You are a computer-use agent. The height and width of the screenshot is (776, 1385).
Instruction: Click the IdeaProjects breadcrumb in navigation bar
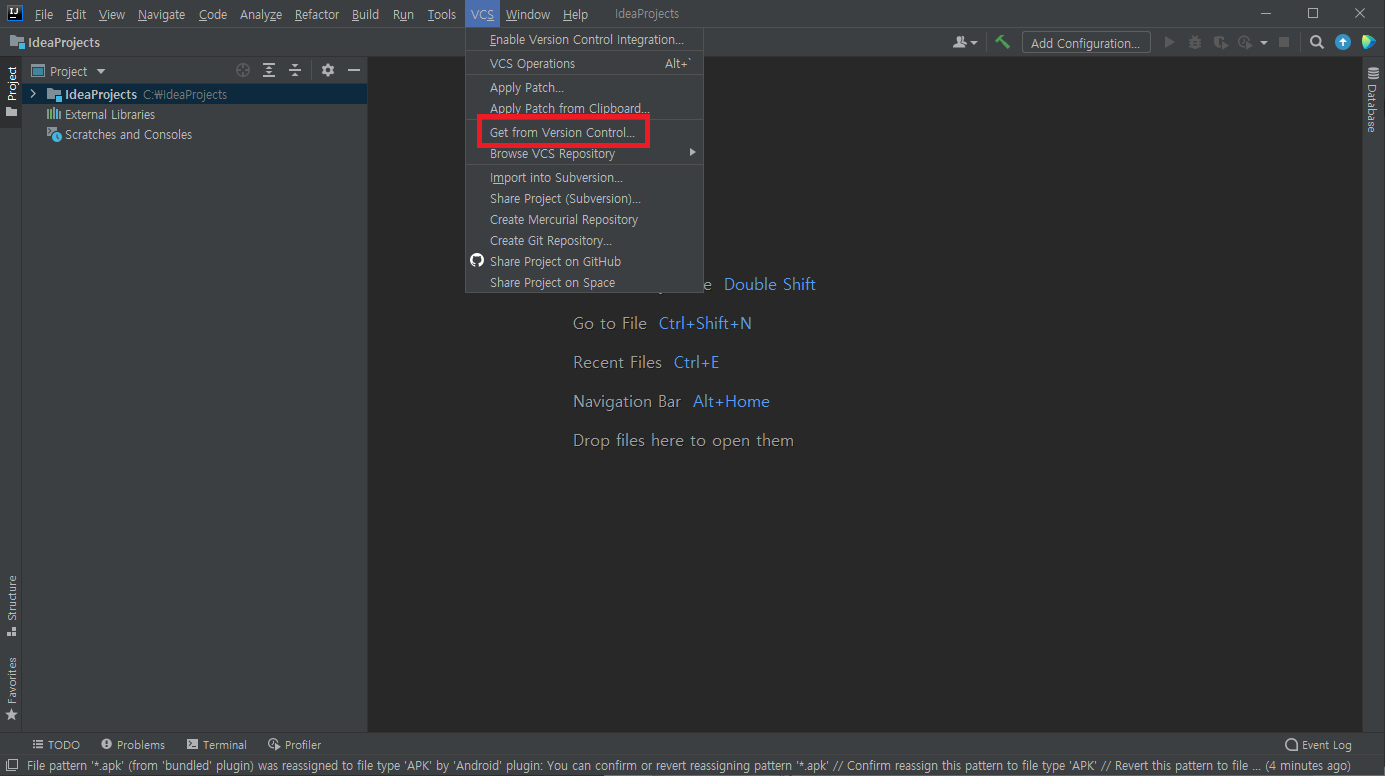(55, 42)
